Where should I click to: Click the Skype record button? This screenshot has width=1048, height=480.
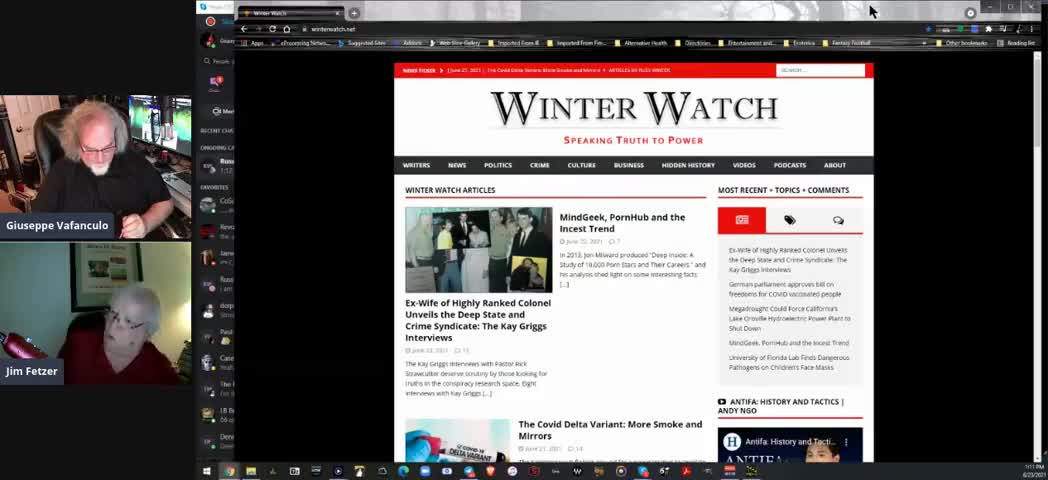211,21
